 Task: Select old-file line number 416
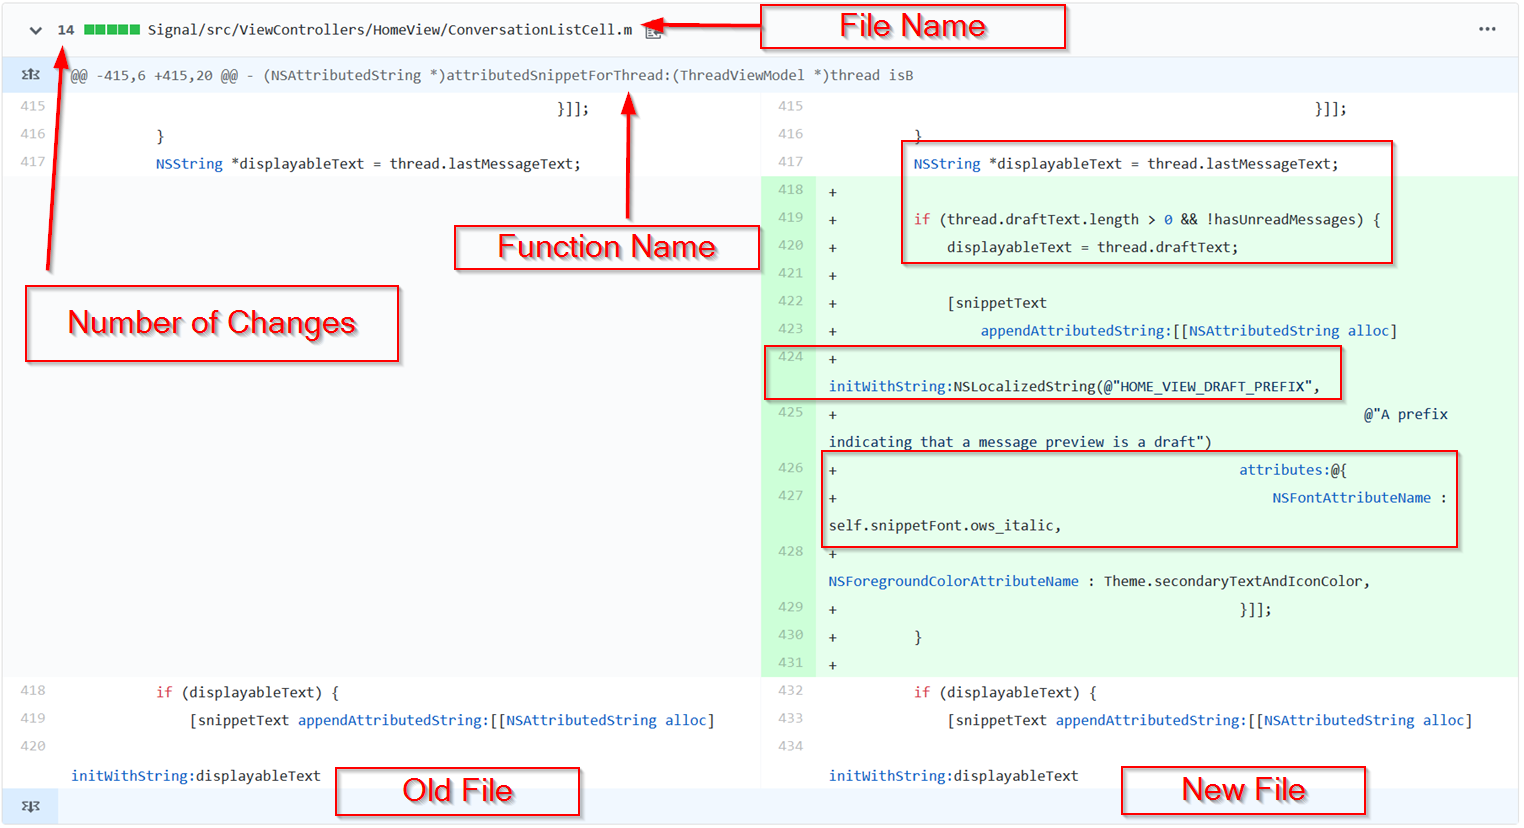(x=33, y=134)
